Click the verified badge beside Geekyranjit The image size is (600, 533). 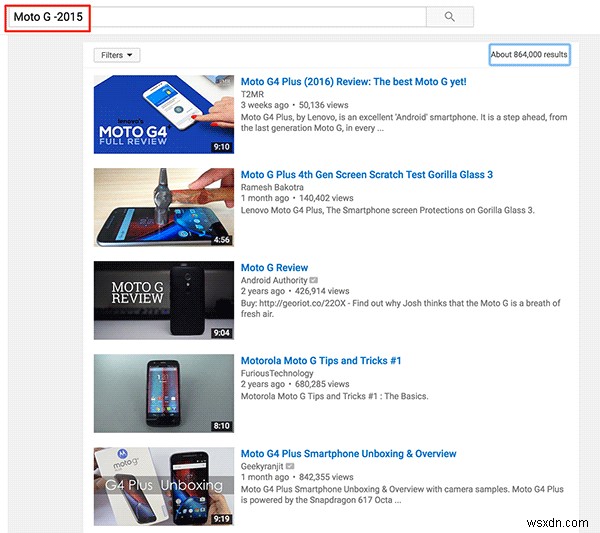tap(290, 466)
